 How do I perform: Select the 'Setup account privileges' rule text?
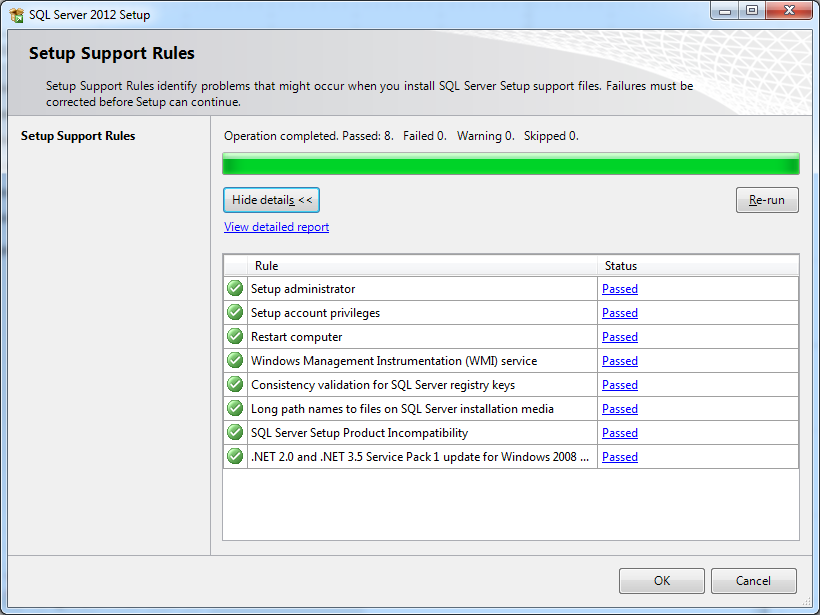pyautogui.click(x=315, y=313)
